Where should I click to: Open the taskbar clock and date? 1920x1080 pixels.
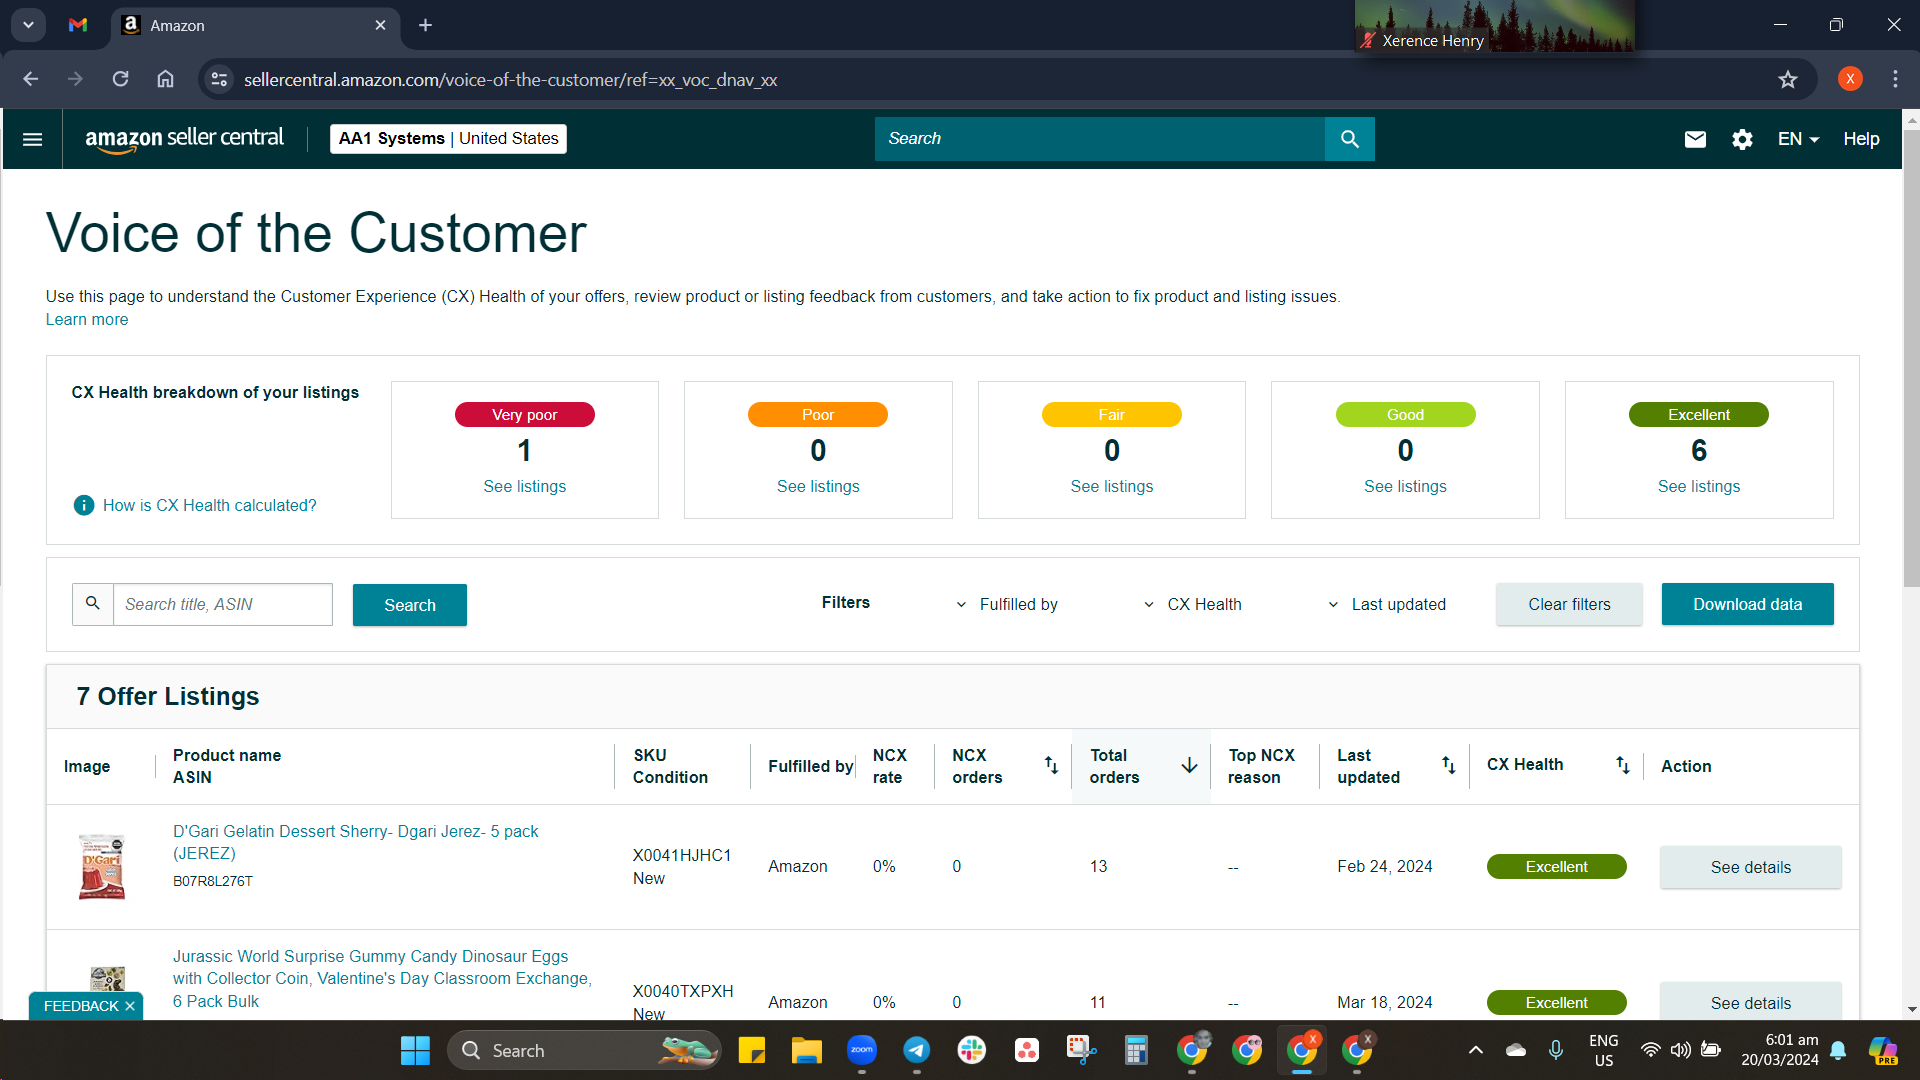(1780, 1050)
